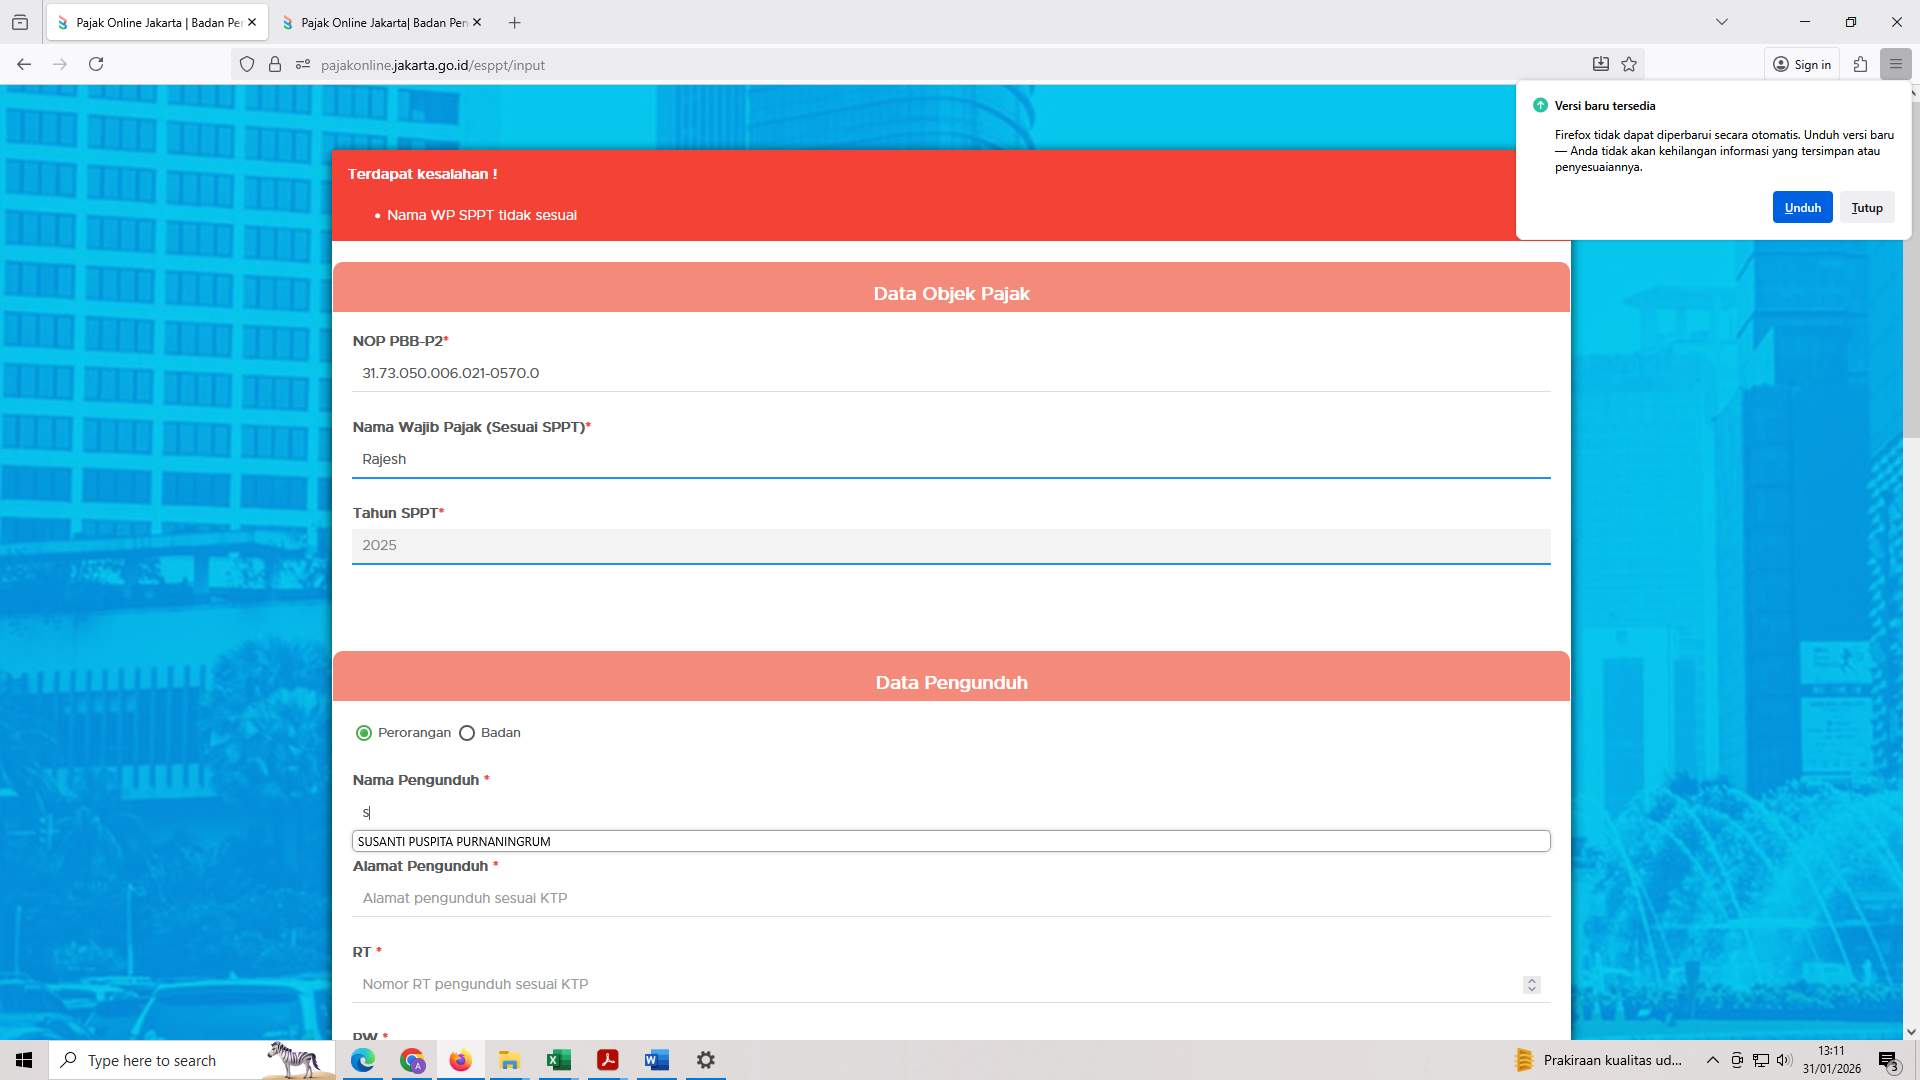Launch Excel from the taskbar
1920x1080 pixels.
tap(558, 1060)
